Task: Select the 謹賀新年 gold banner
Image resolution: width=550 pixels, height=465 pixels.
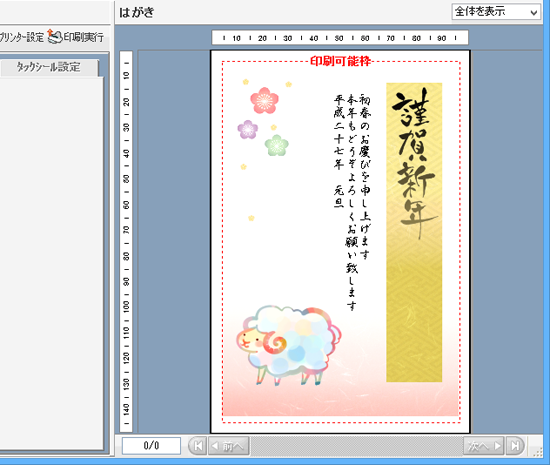Action: point(414,232)
